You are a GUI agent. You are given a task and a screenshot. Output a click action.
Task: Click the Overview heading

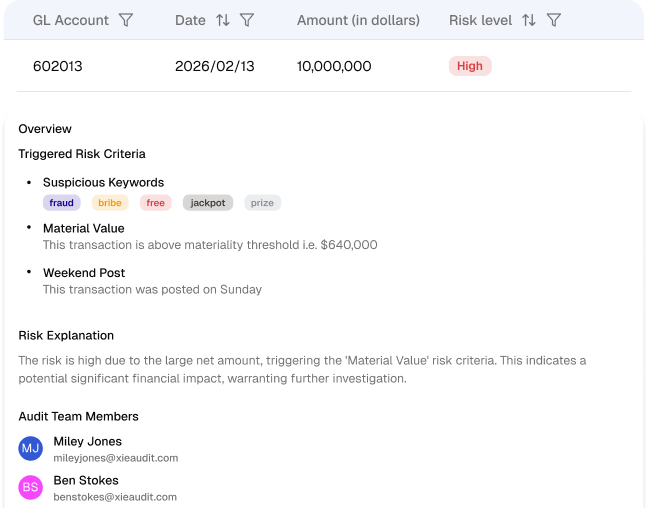45,129
